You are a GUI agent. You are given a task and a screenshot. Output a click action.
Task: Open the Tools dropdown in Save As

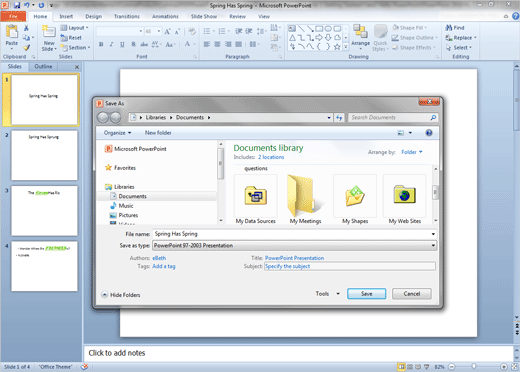328,294
